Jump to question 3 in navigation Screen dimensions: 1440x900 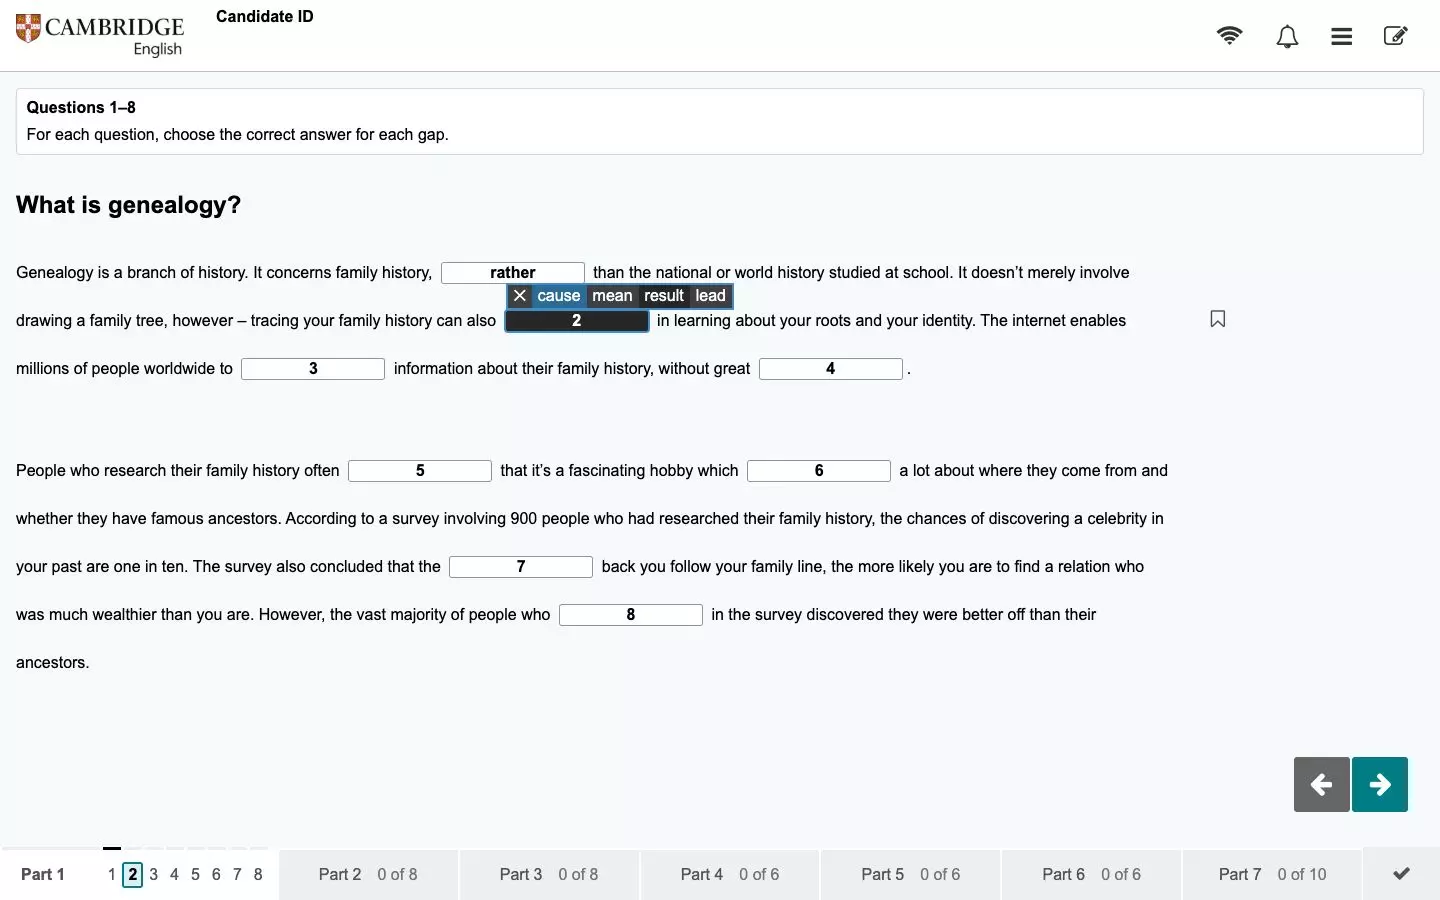point(153,874)
